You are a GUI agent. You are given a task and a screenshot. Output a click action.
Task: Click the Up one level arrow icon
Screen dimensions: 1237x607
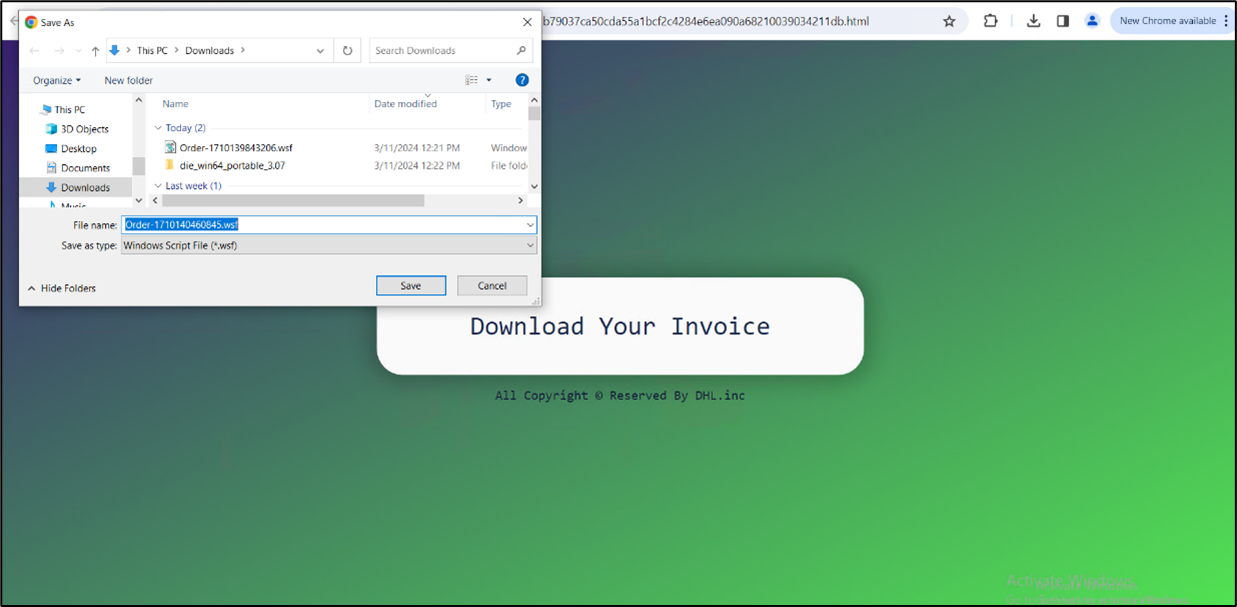95,51
